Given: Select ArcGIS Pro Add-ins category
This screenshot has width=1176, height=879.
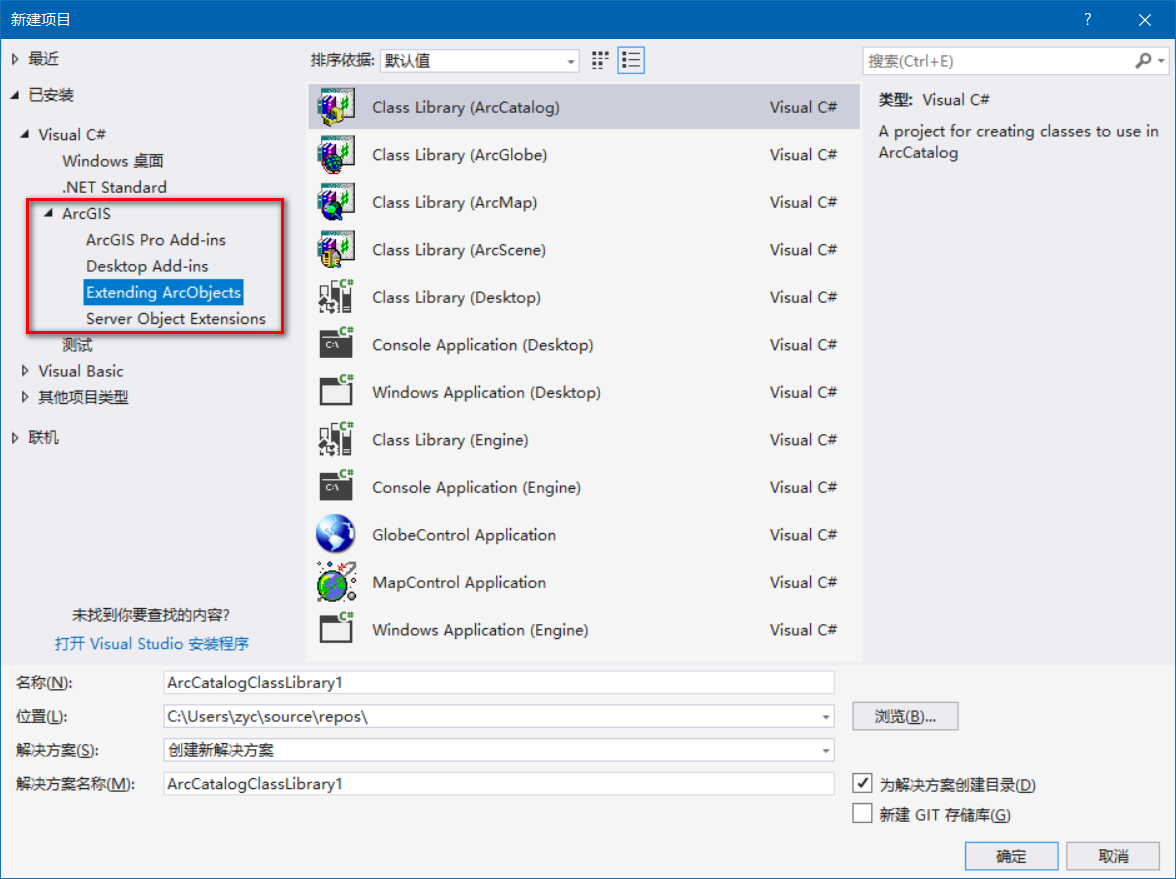Looking at the screenshot, I should click(x=155, y=240).
